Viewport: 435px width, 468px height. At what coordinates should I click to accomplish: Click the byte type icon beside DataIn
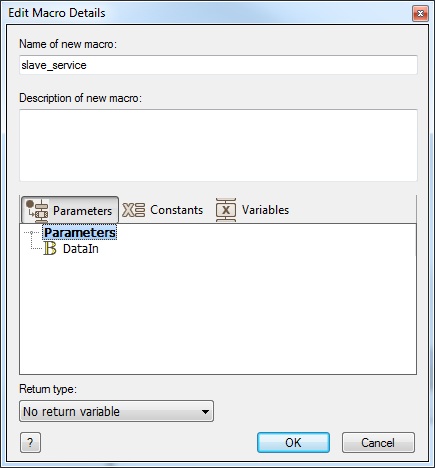point(50,249)
